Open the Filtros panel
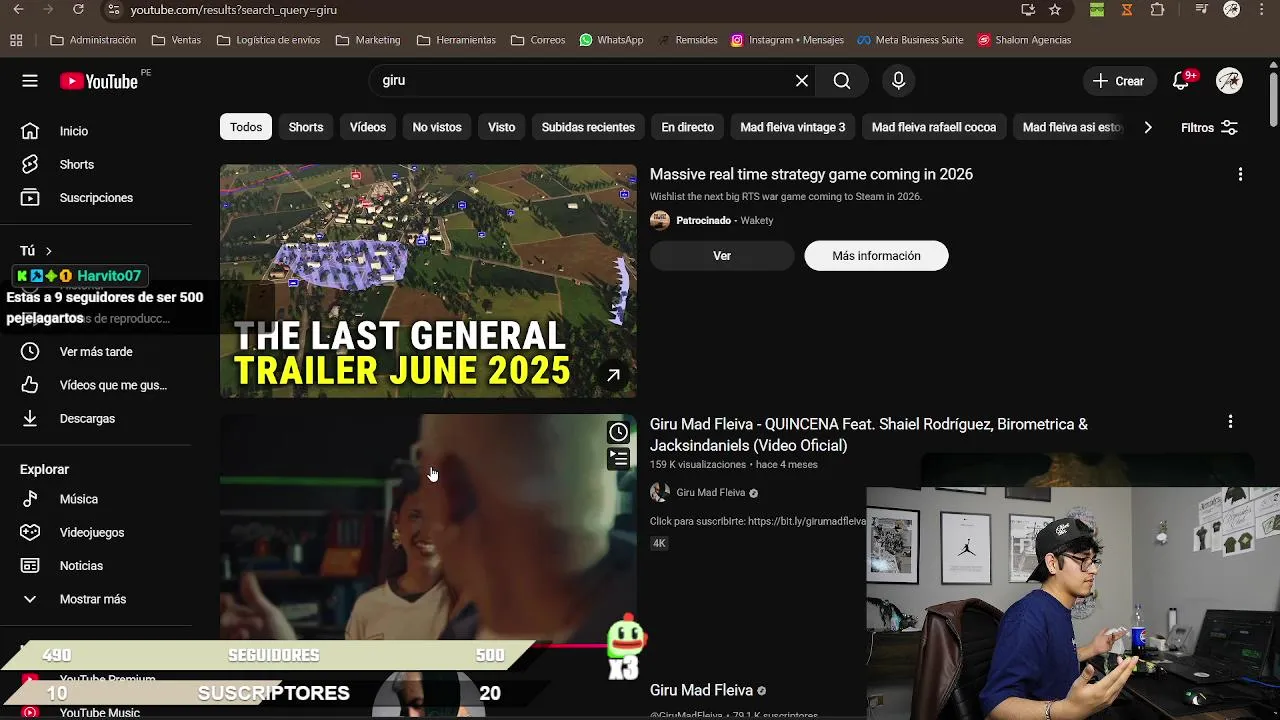 pos(1209,127)
